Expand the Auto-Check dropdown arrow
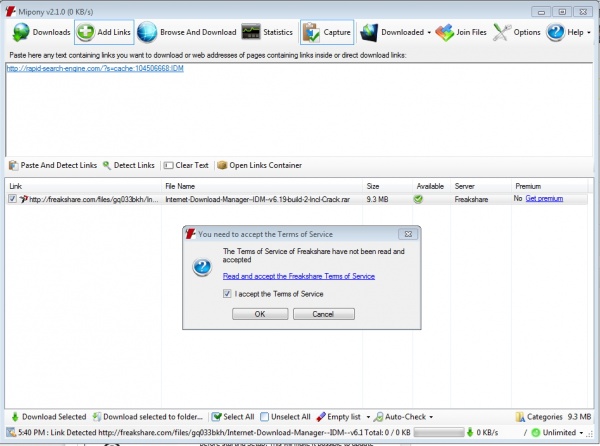 [431, 417]
